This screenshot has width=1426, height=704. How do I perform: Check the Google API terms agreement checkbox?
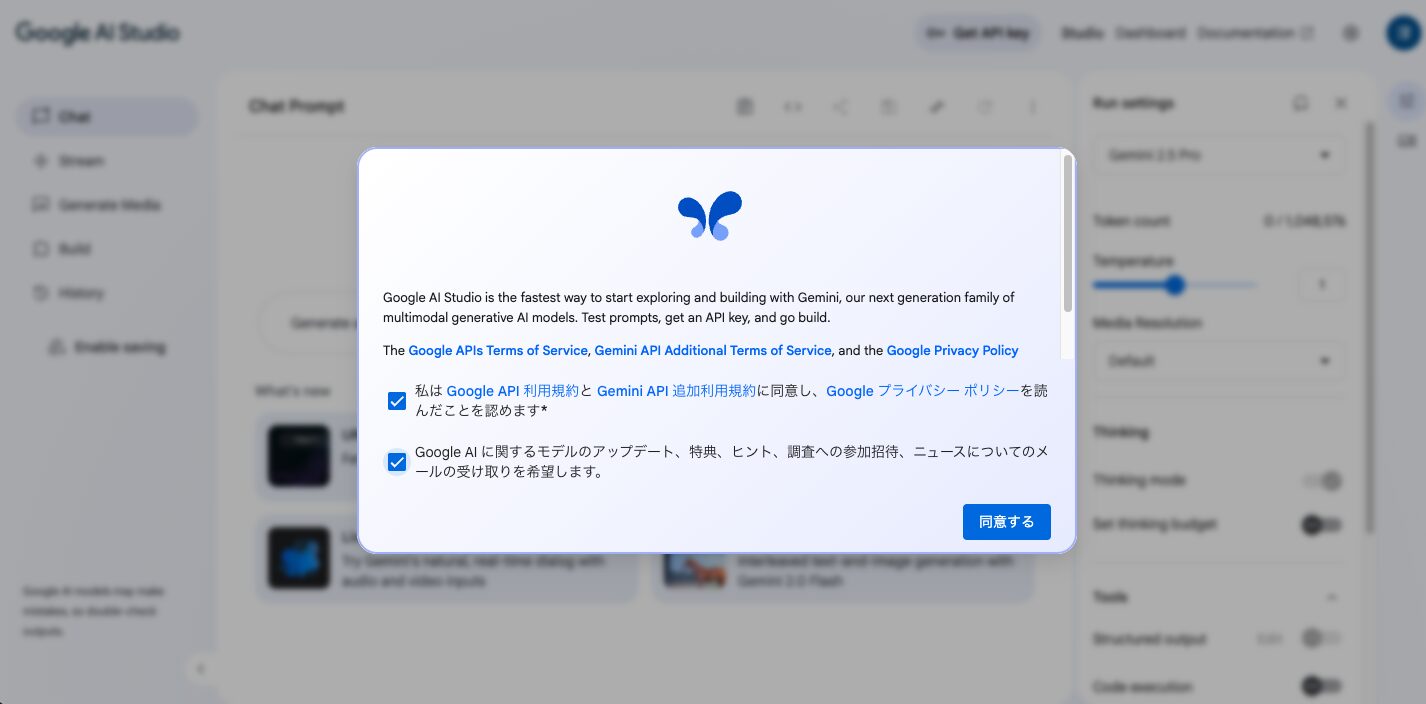pyautogui.click(x=397, y=401)
